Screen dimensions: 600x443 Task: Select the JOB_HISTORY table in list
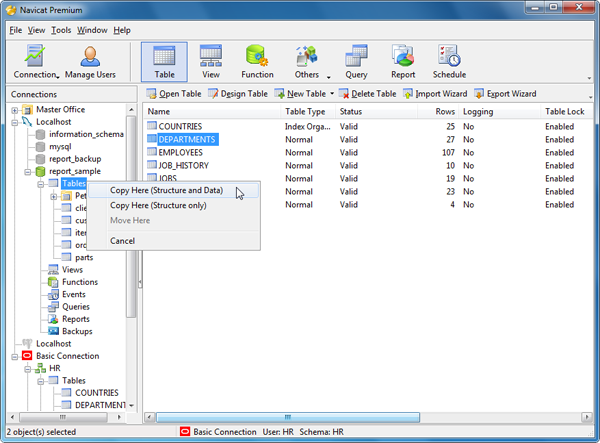184,165
